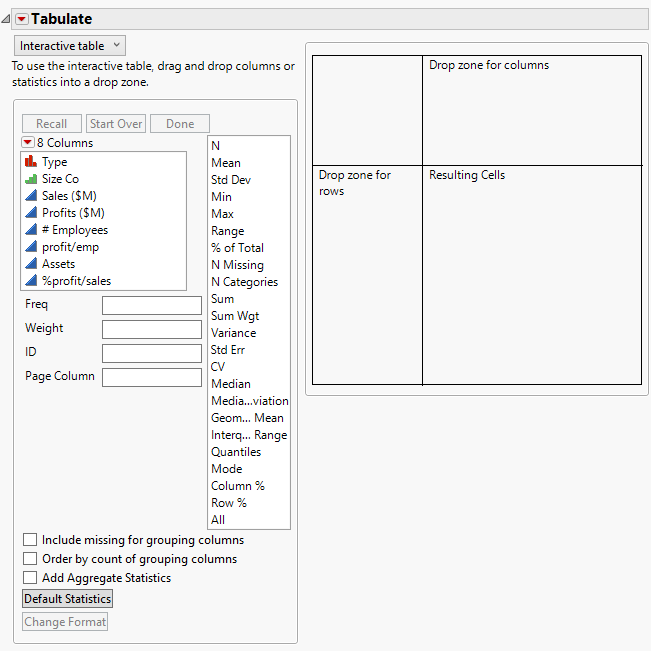This screenshot has width=651, height=651.
Task: Open the Interactive table dropdown
Action: pyautogui.click(x=70, y=46)
